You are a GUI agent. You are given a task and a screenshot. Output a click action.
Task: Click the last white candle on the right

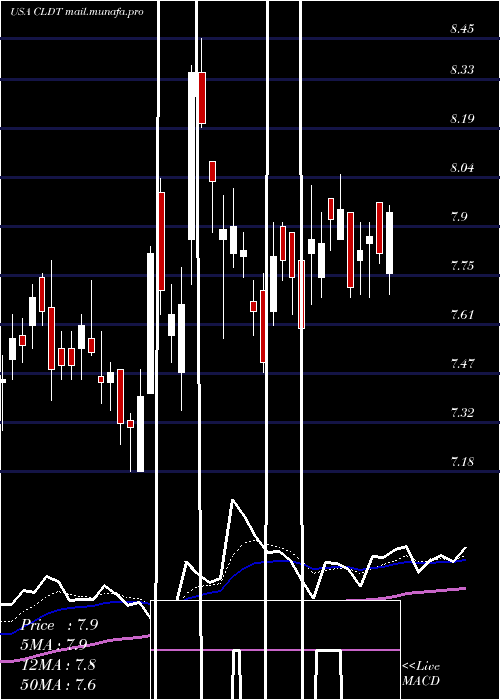coord(389,243)
